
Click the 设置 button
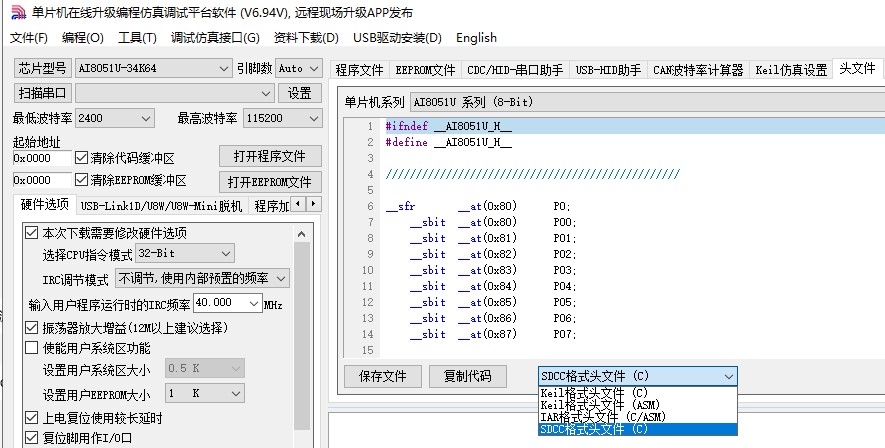300,93
